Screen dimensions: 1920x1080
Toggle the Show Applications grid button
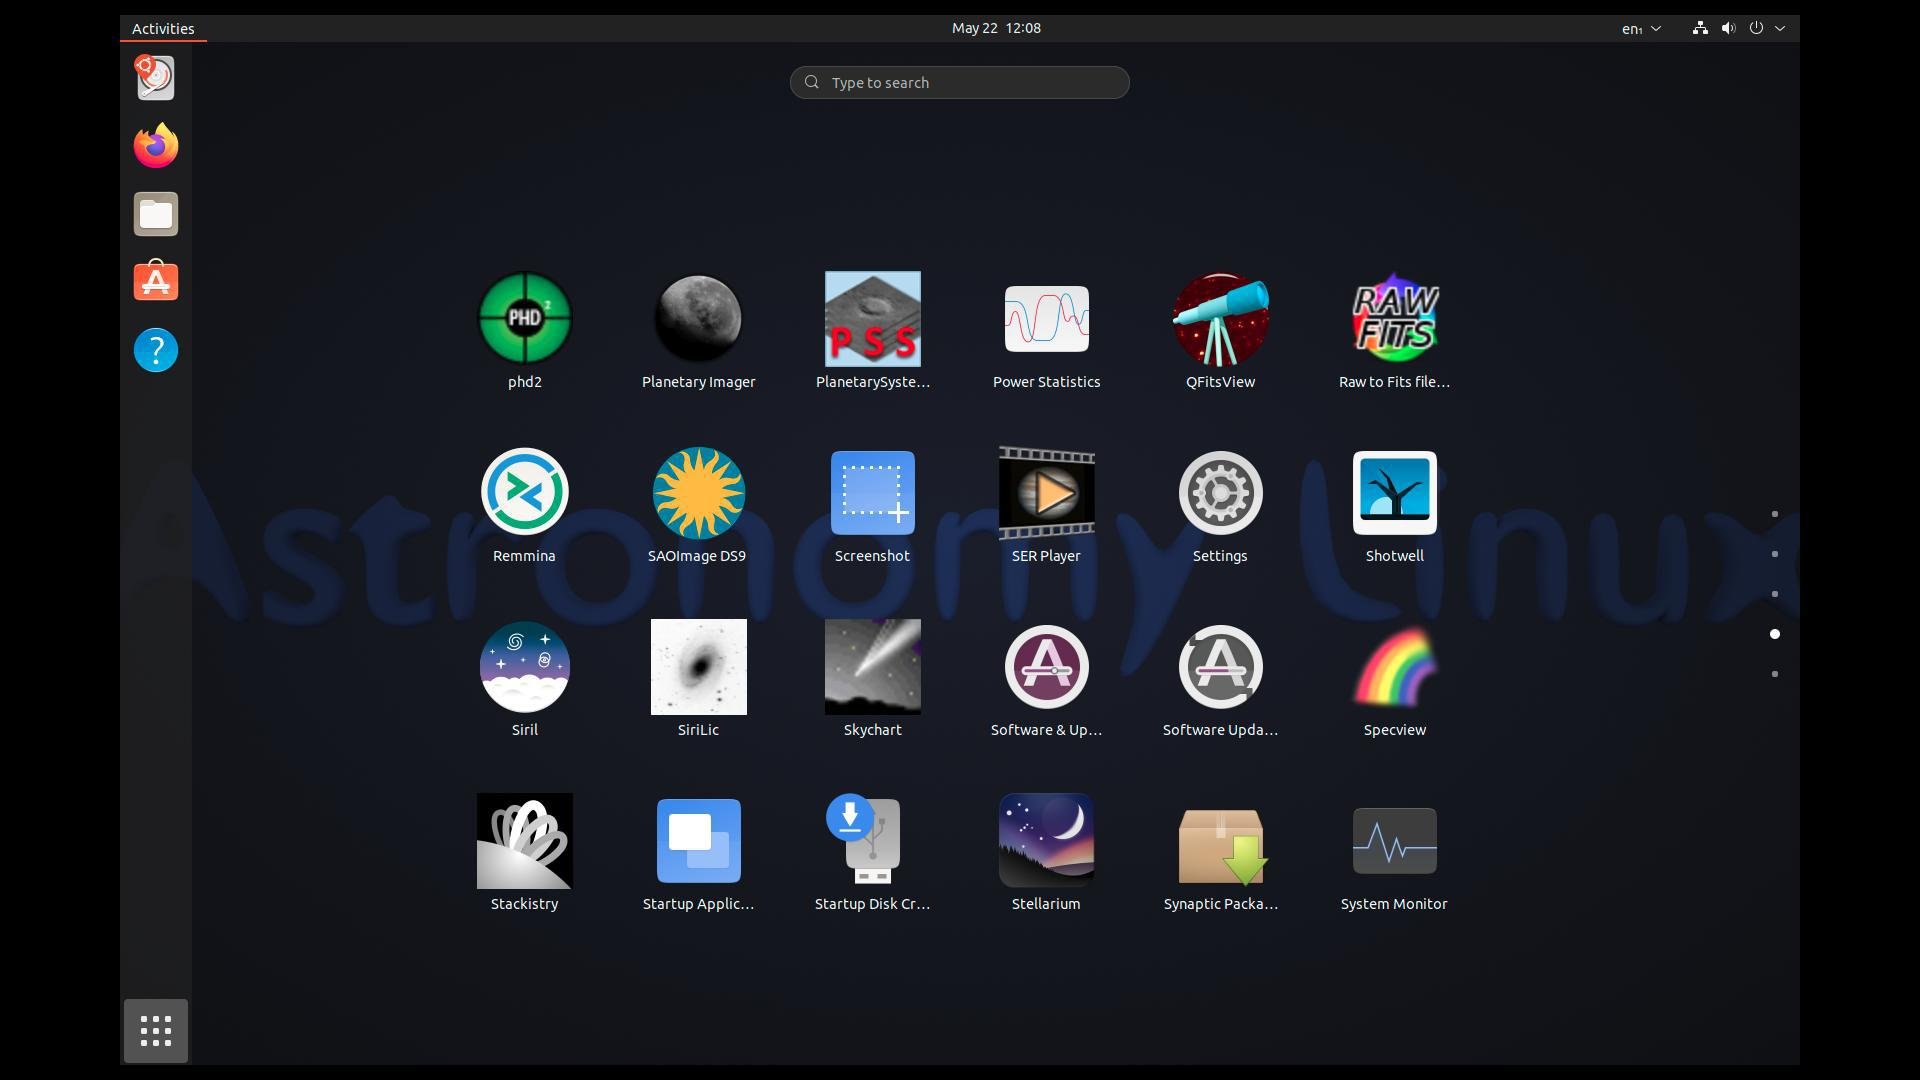(156, 1031)
